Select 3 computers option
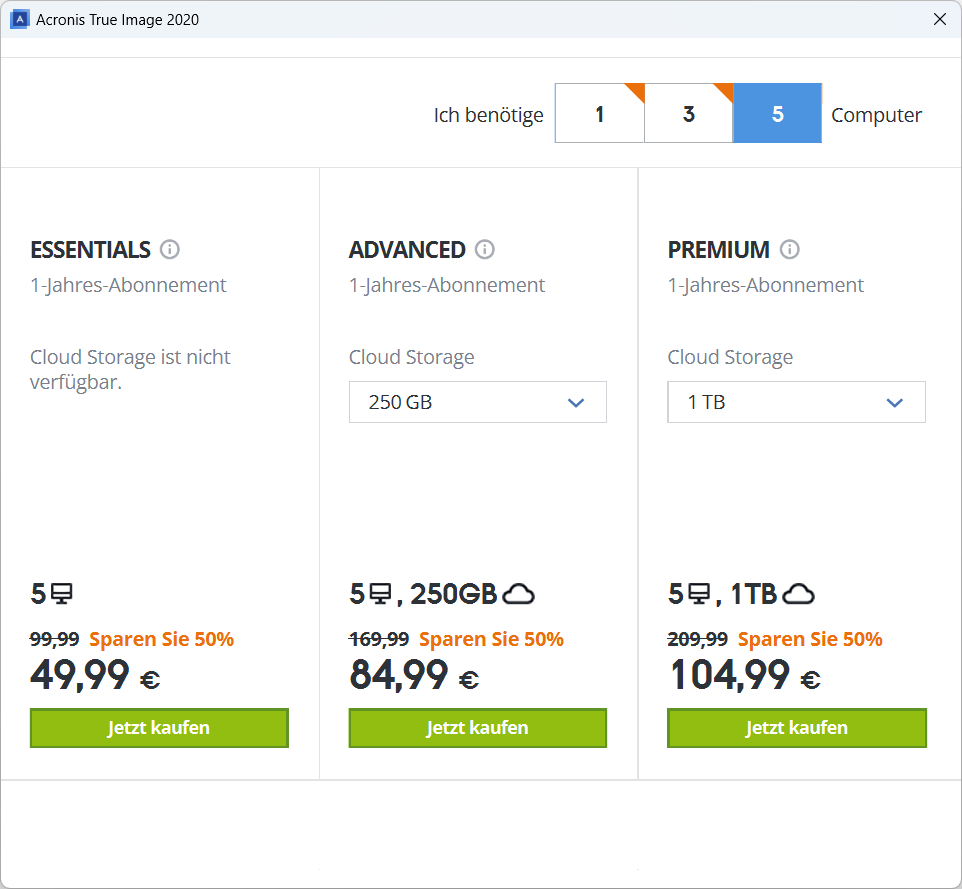Viewport: 962px width, 889px height. coord(689,114)
